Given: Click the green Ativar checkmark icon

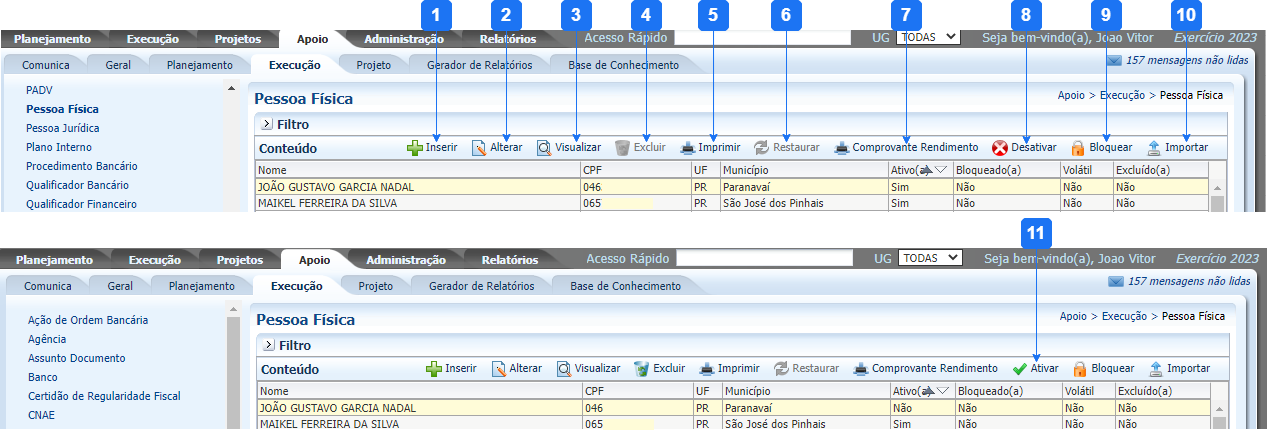Looking at the screenshot, I should (x=1019, y=369).
